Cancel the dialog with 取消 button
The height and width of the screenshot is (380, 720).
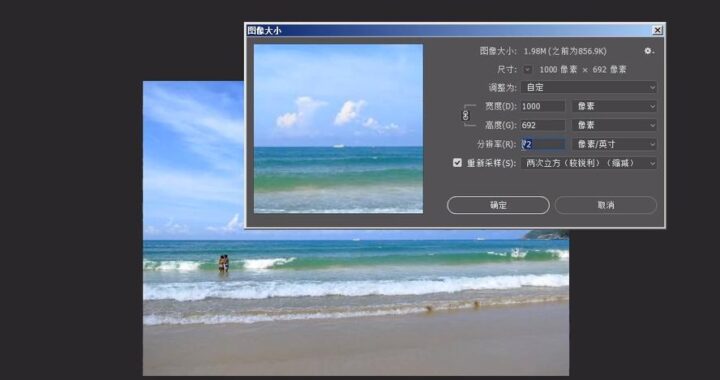[x=606, y=205]
